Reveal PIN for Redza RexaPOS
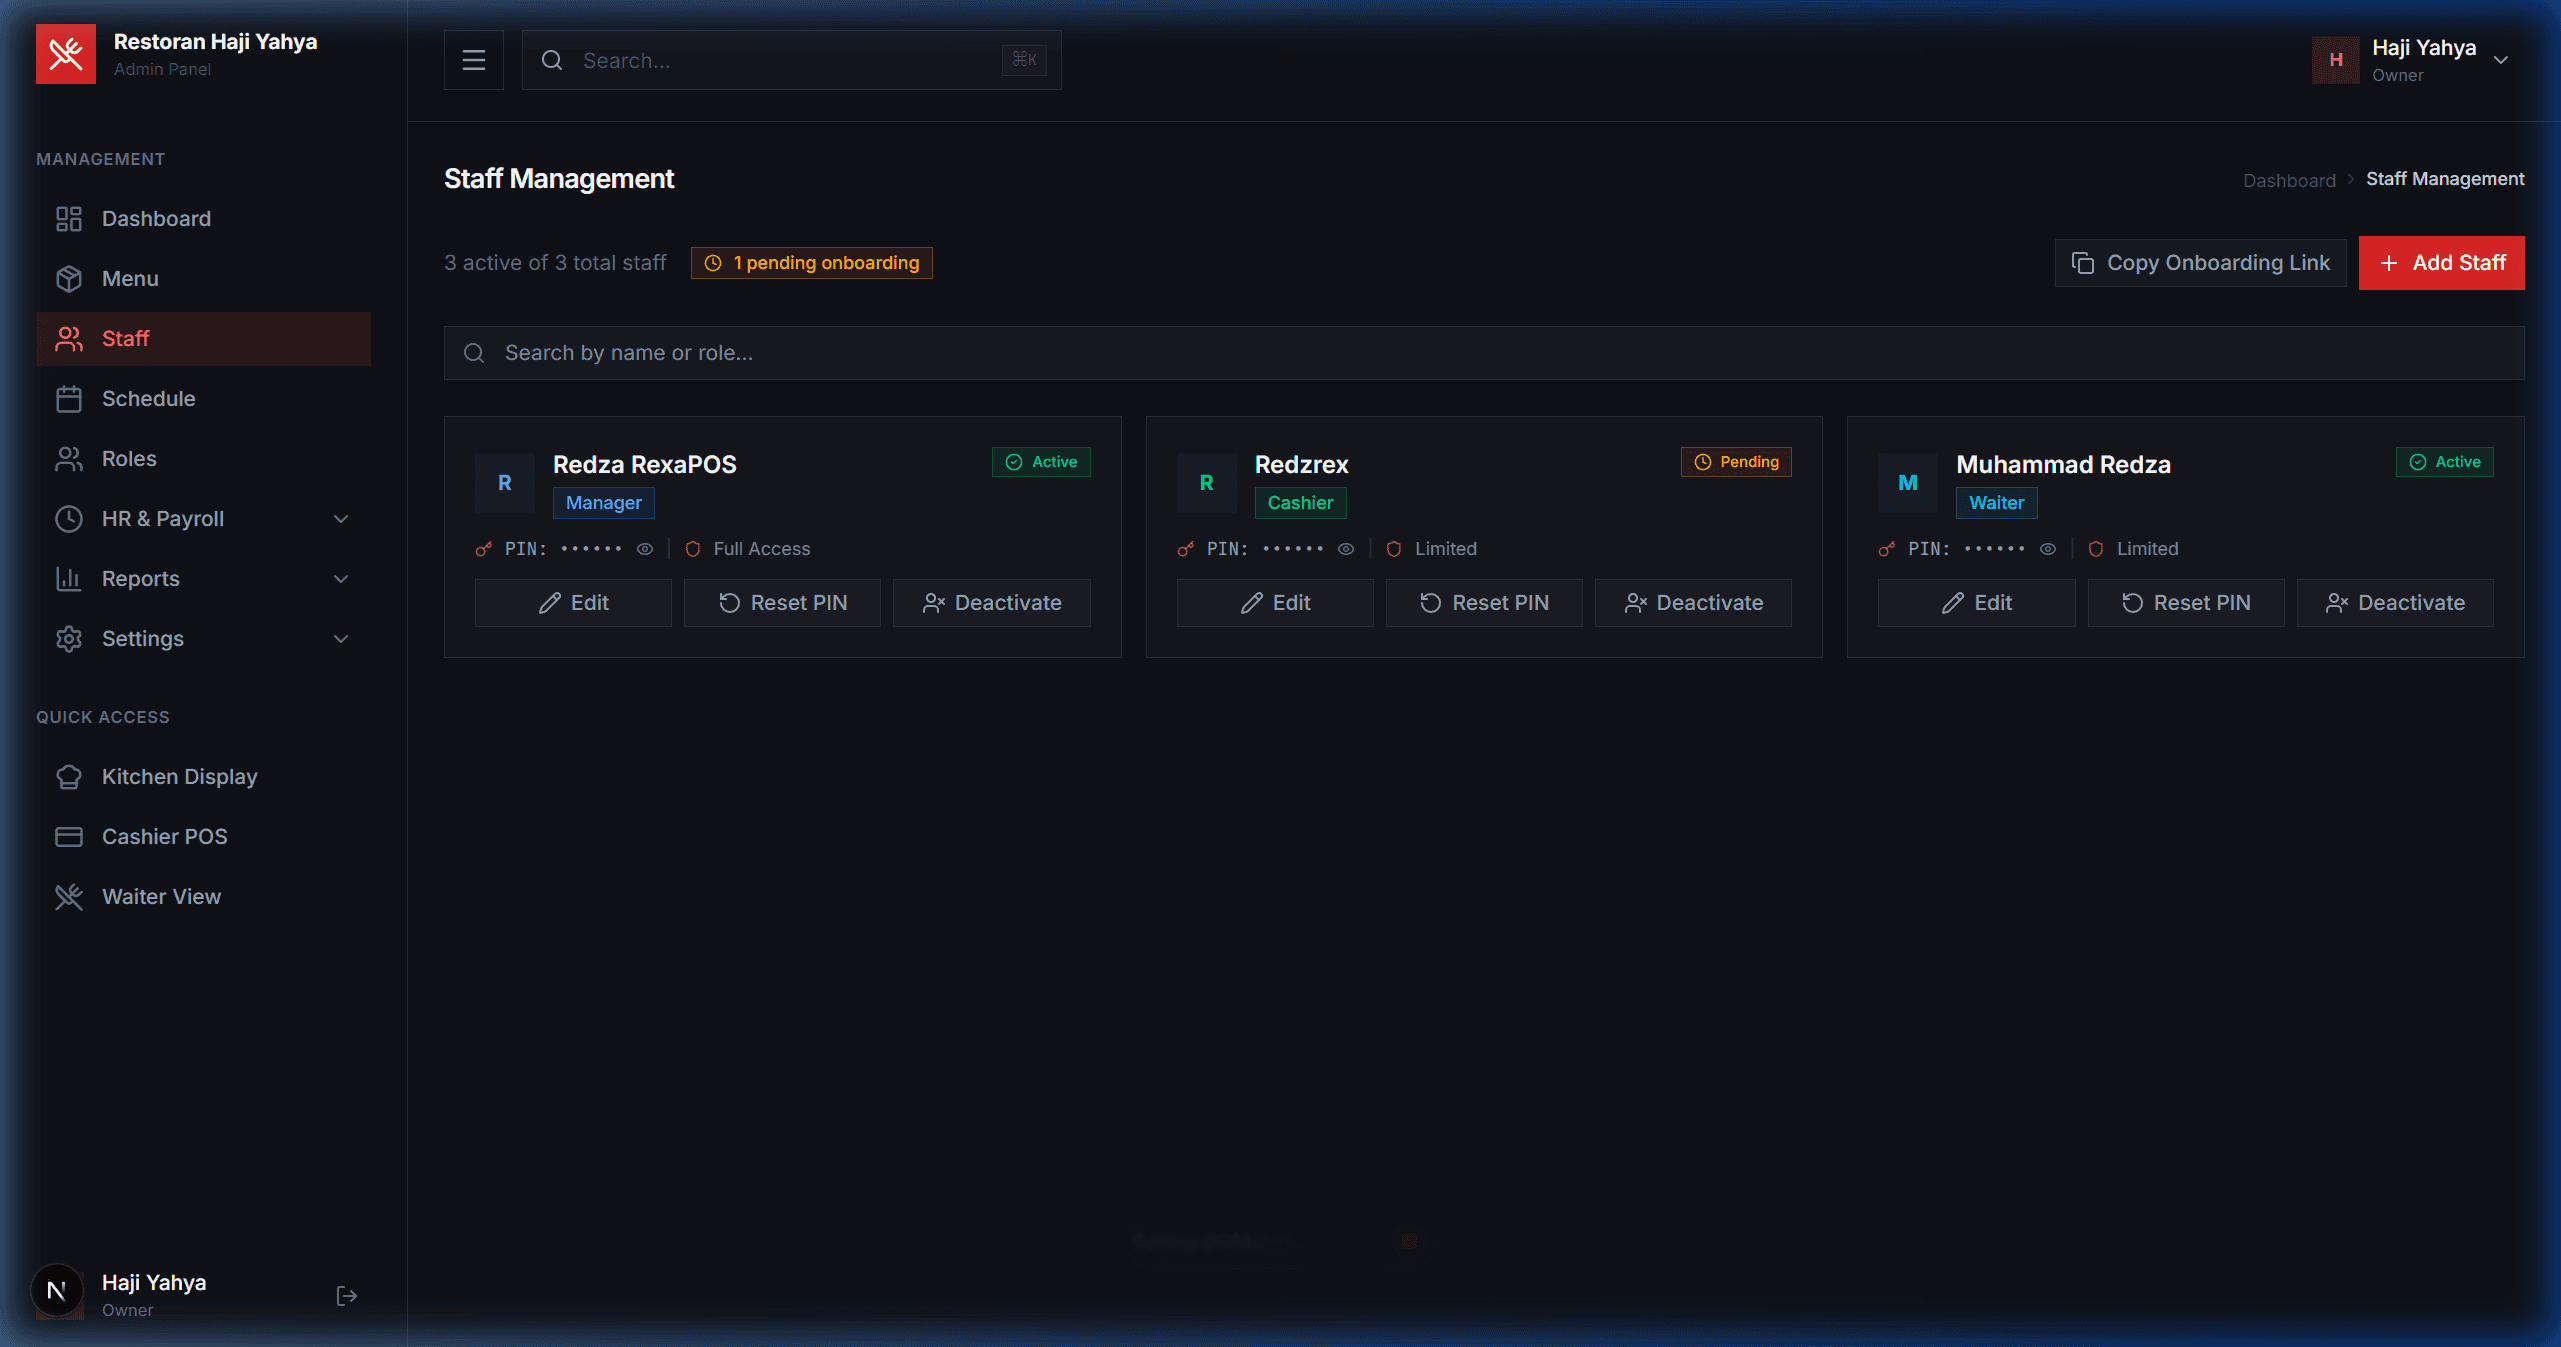 coord(645,549)
